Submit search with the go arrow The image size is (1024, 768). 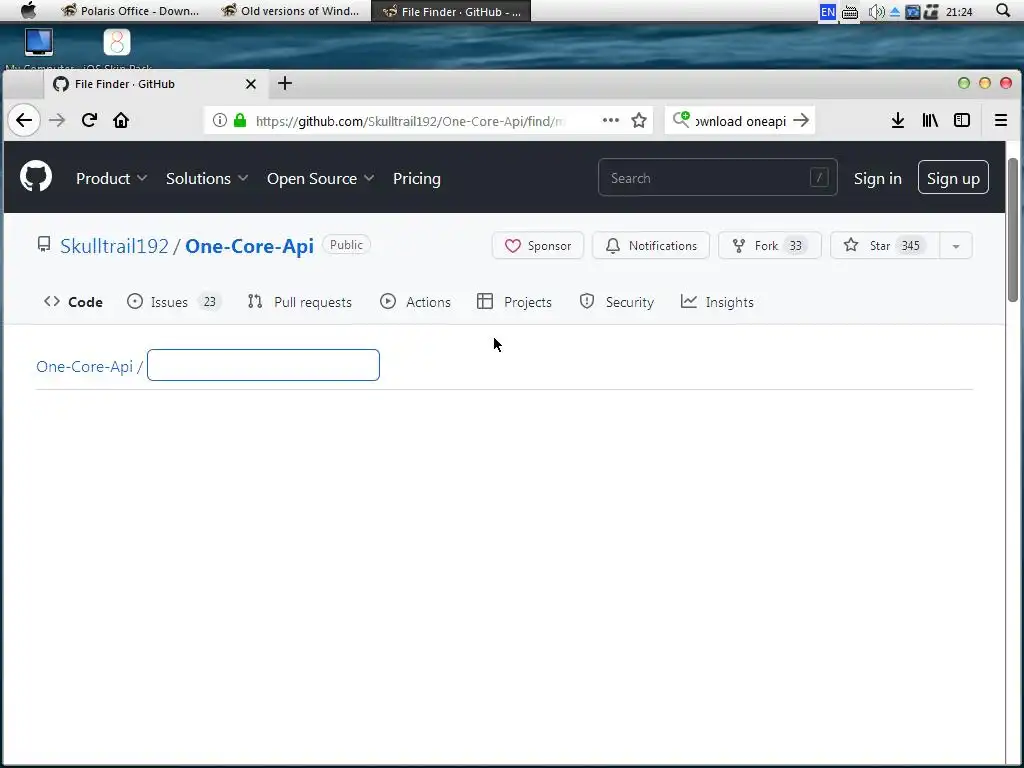pos(801,120)
